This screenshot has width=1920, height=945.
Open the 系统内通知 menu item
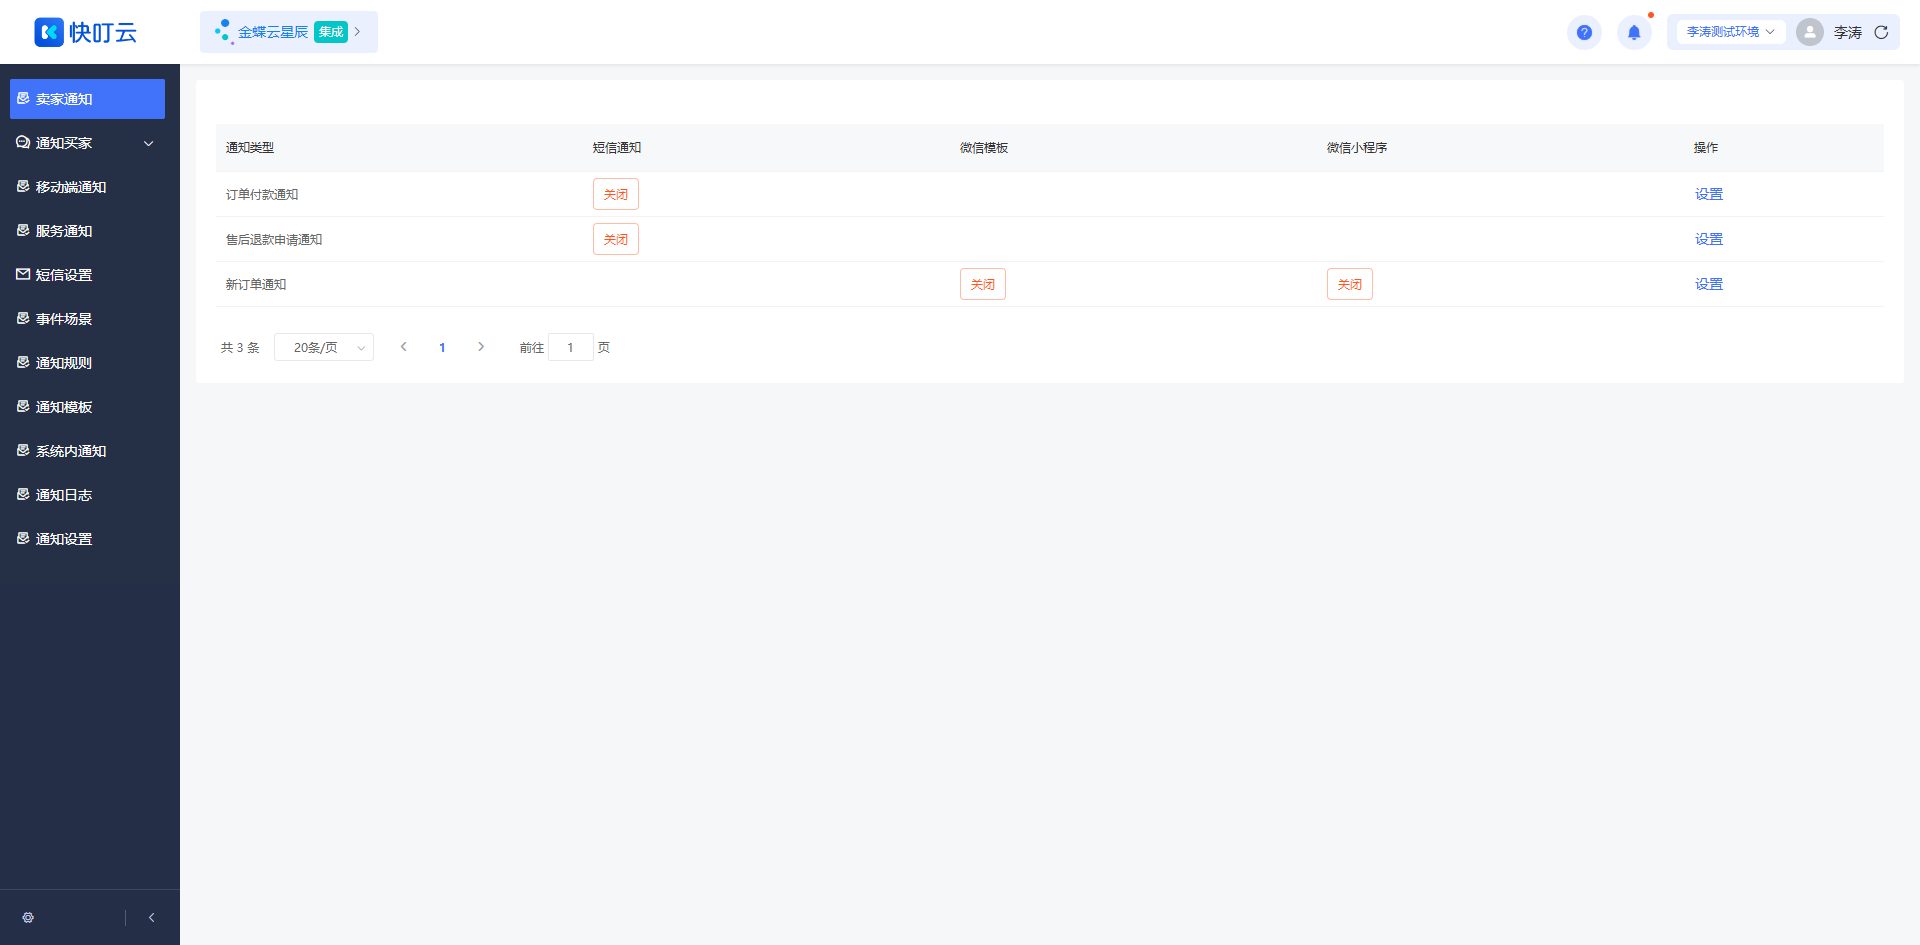click(87, 451)
